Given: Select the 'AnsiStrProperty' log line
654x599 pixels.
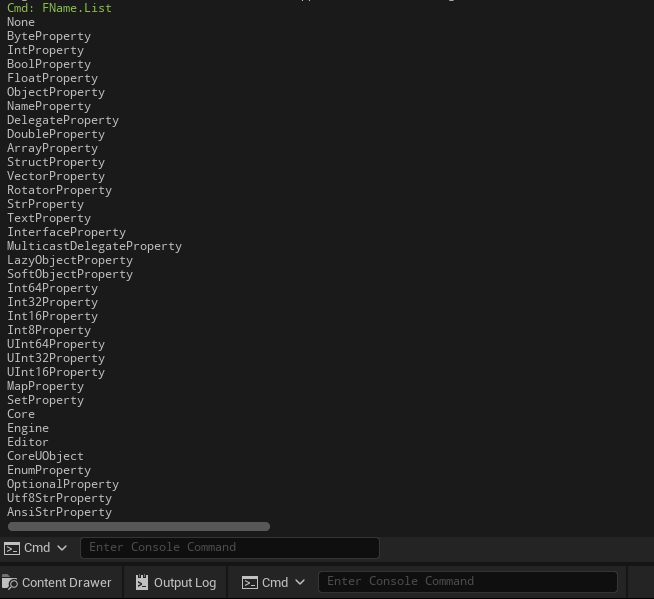Looking at the screenshot, I should [x=59, y=512].
